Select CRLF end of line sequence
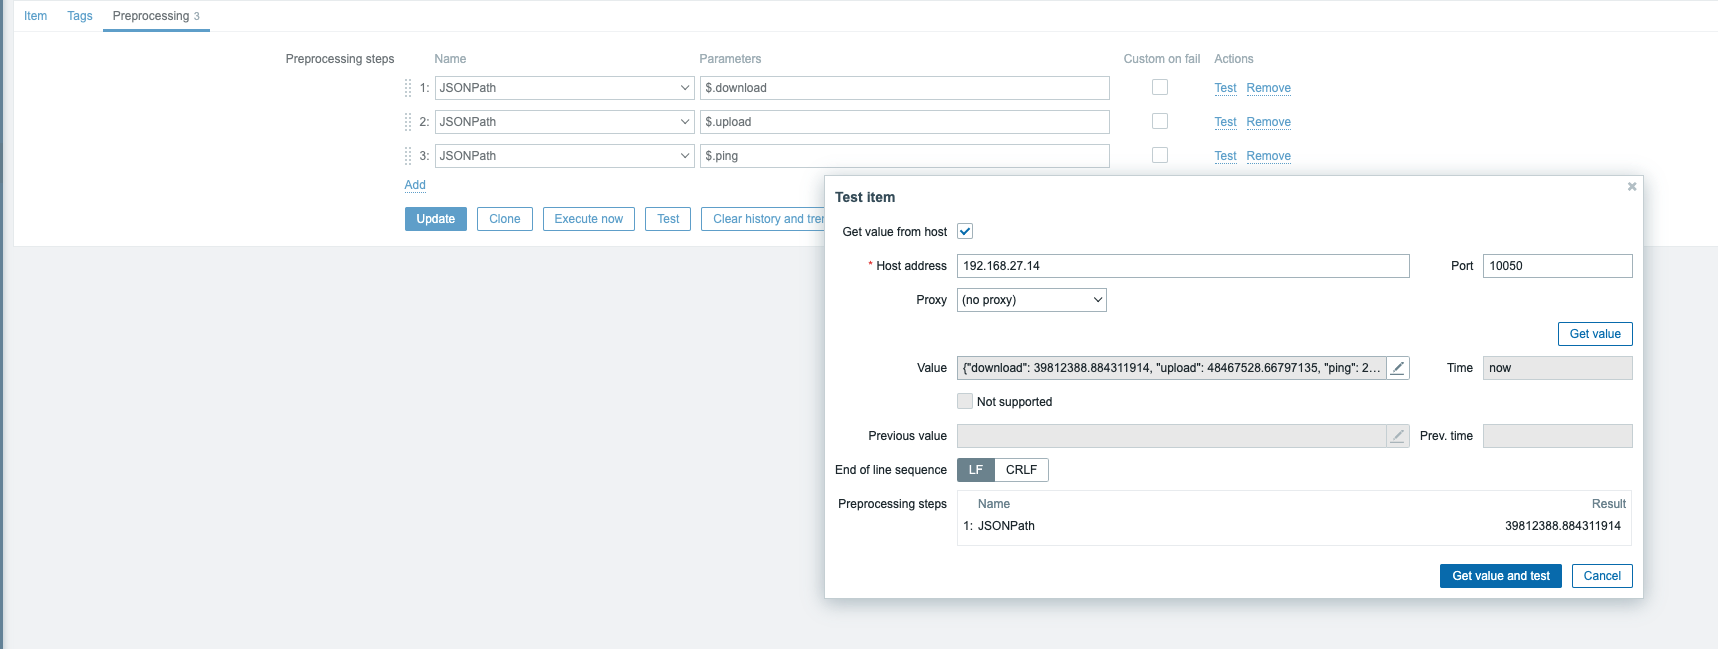1718x649 pixels. 1021,470
